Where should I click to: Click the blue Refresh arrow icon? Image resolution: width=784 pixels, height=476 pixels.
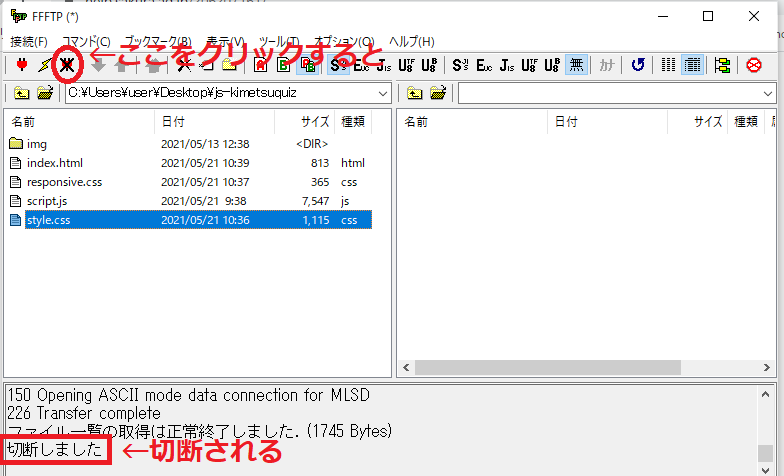pyautogui.click(x=638, y=64)
